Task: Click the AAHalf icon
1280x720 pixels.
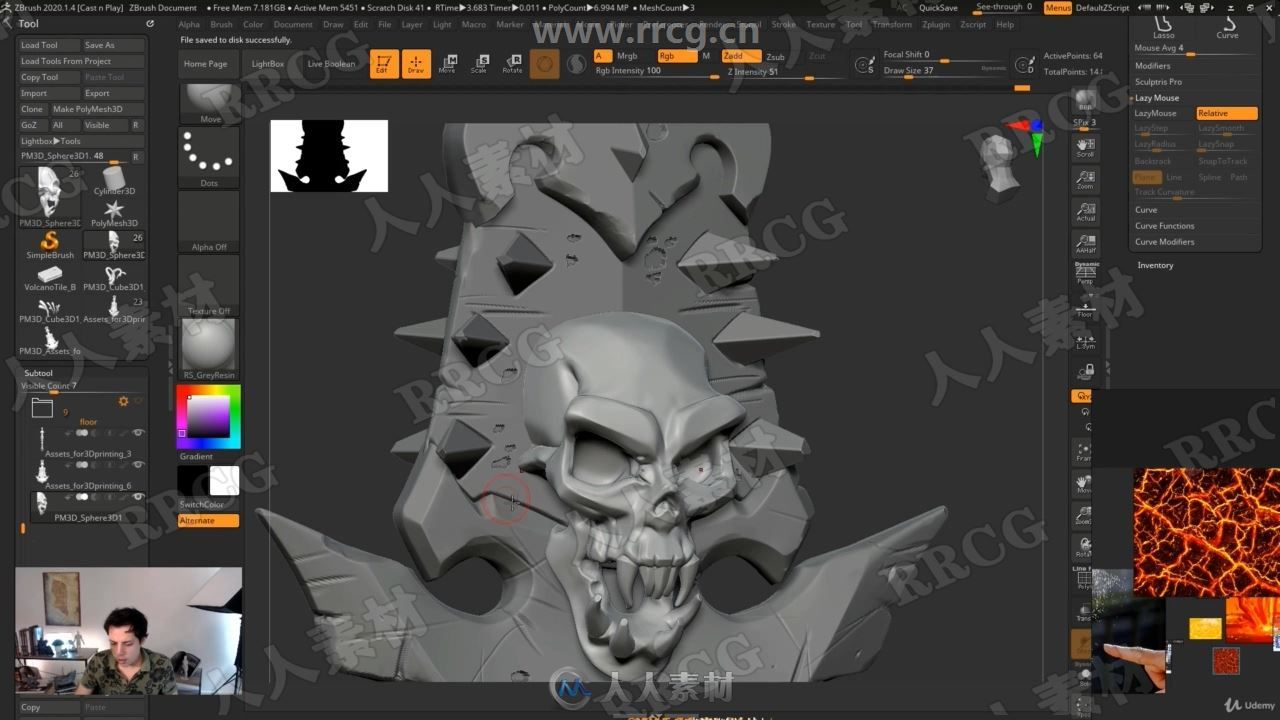Action: 1085,244
